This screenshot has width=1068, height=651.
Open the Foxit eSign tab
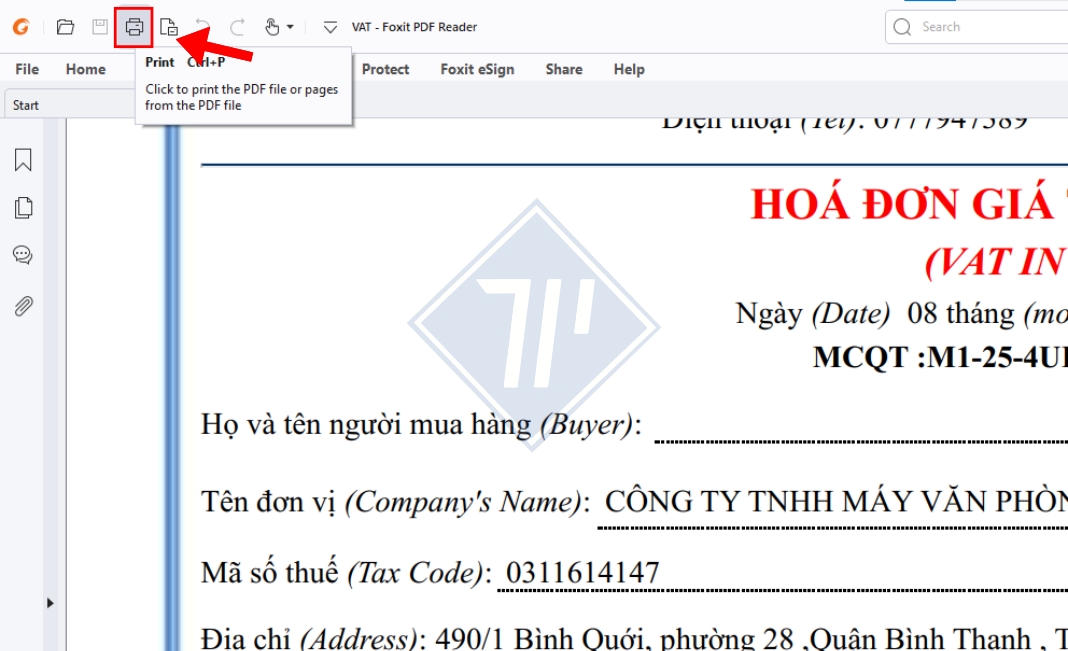(477, 69)
